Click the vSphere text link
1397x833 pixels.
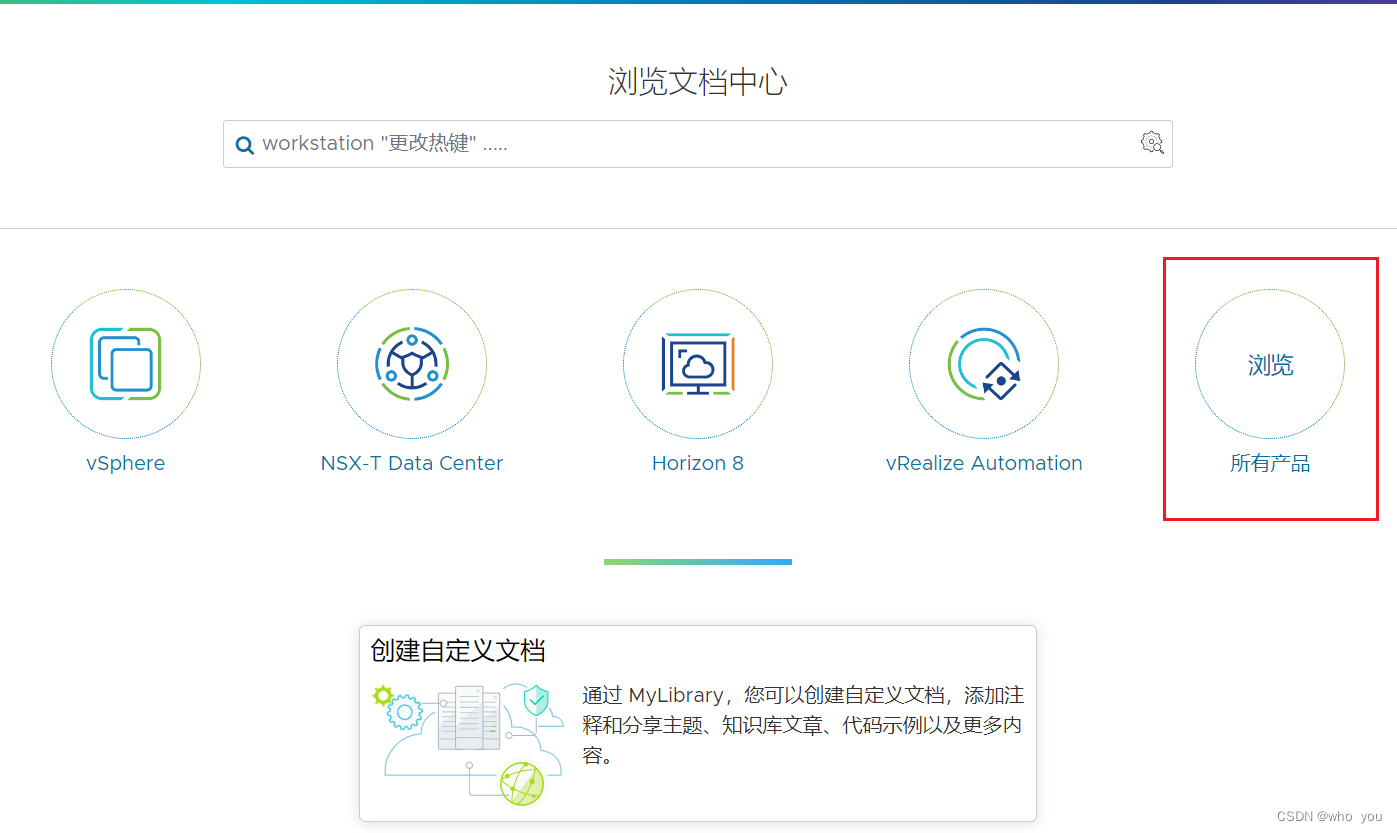tap(126, 463)
